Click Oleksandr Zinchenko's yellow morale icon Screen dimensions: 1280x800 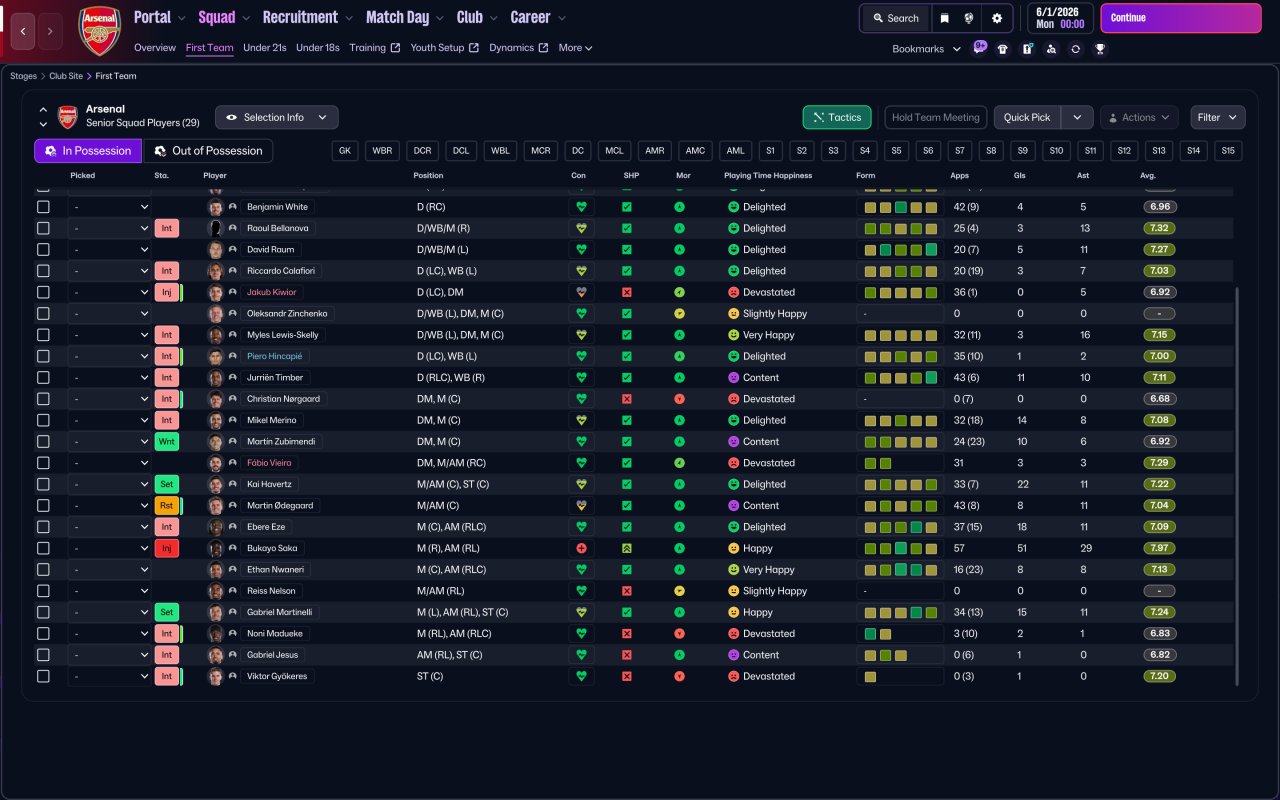680,313
